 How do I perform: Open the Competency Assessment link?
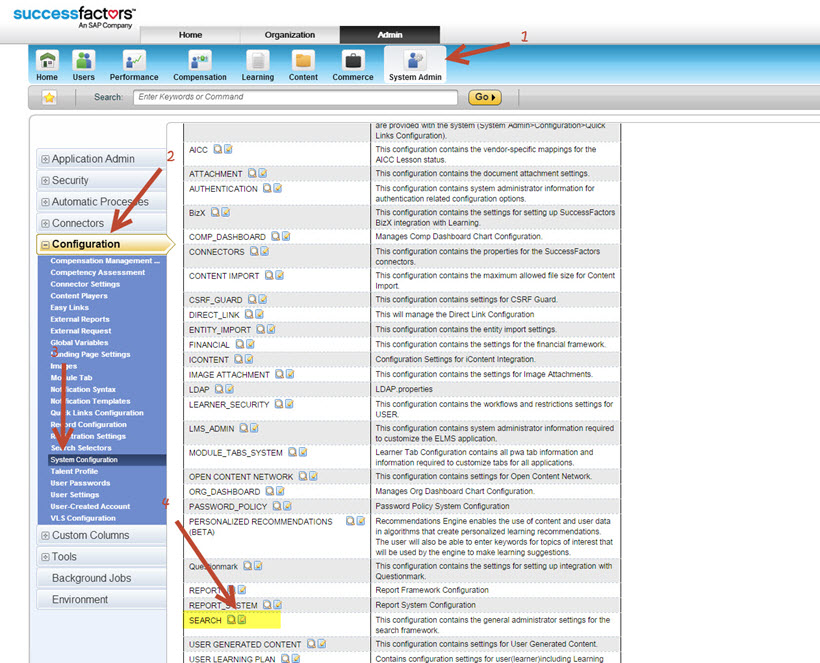pyautogui.click(x=98, y=272)
